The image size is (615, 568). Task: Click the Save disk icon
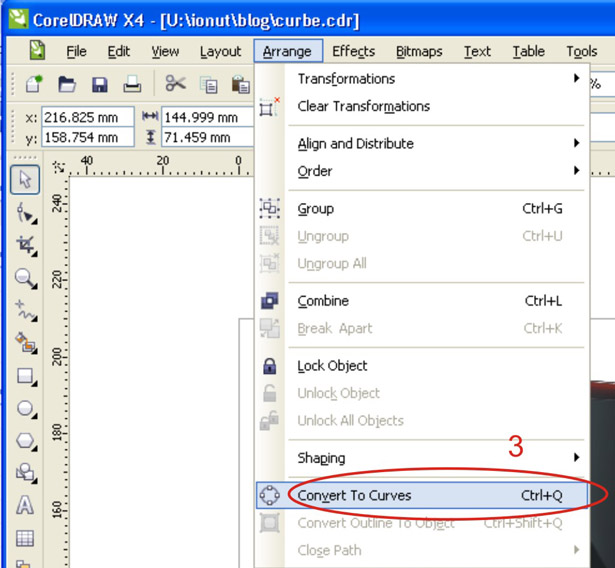[100, 84]
